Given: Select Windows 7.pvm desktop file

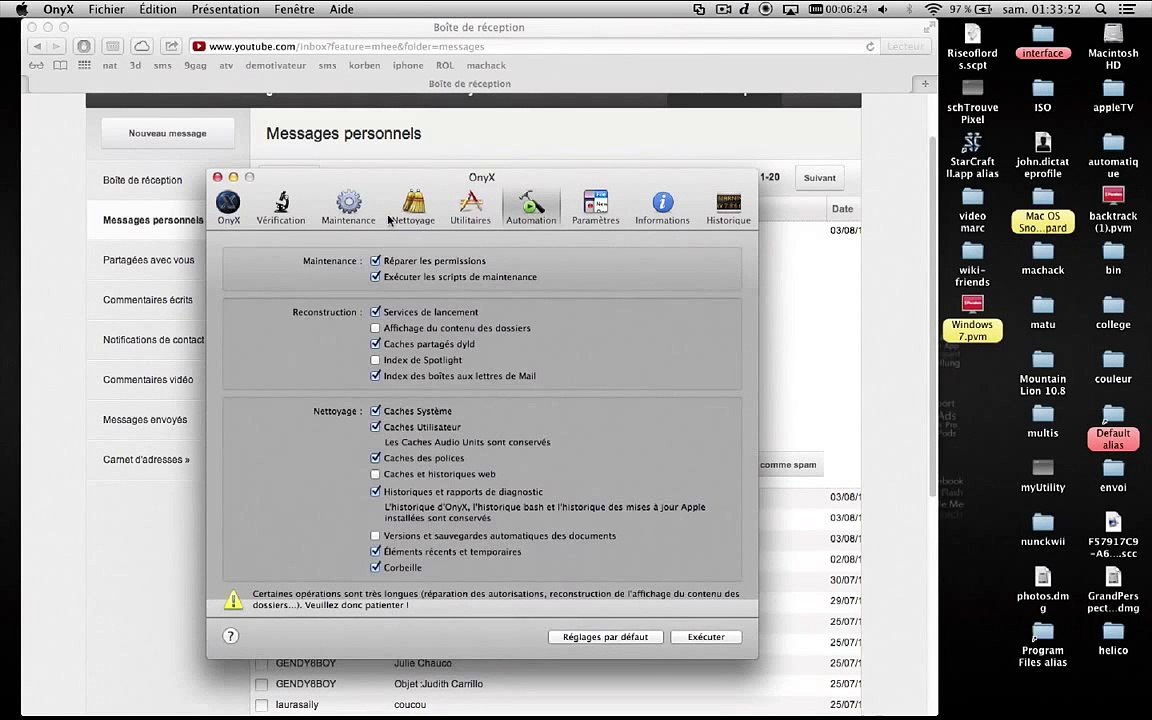Looking at the screenshot, I should coord(972,318).
